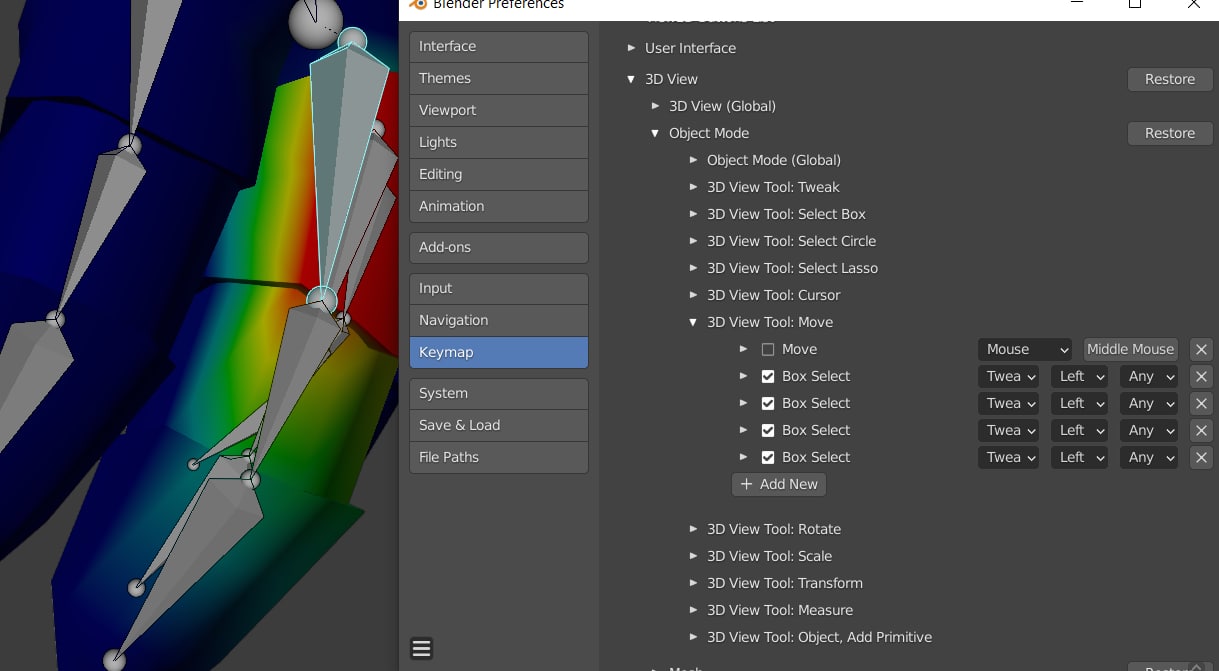The height and width of the screenshot is (671, 1219).
Task: Switch to the Interface preferences tab
Action: point(499,47)
